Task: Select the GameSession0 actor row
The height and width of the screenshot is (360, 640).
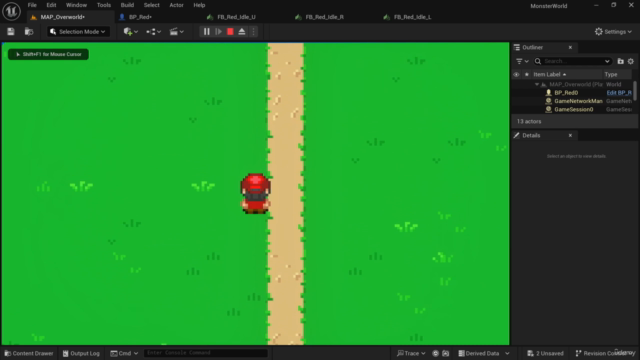Action: [x=572, y=109]
